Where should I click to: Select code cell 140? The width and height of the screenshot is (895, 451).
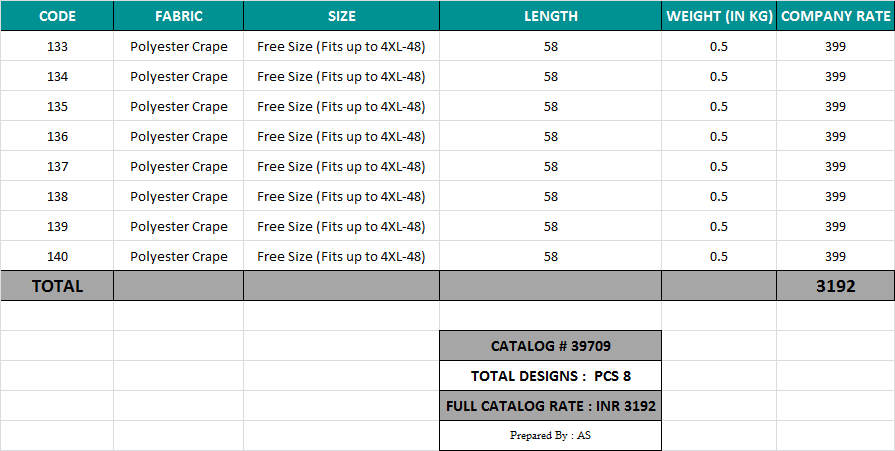click(x=57, y=257)
